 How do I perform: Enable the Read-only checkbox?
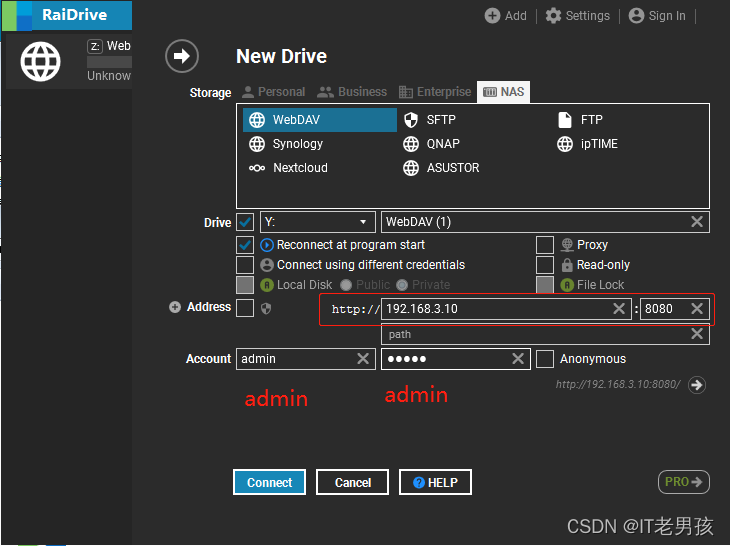click(545, 265)
